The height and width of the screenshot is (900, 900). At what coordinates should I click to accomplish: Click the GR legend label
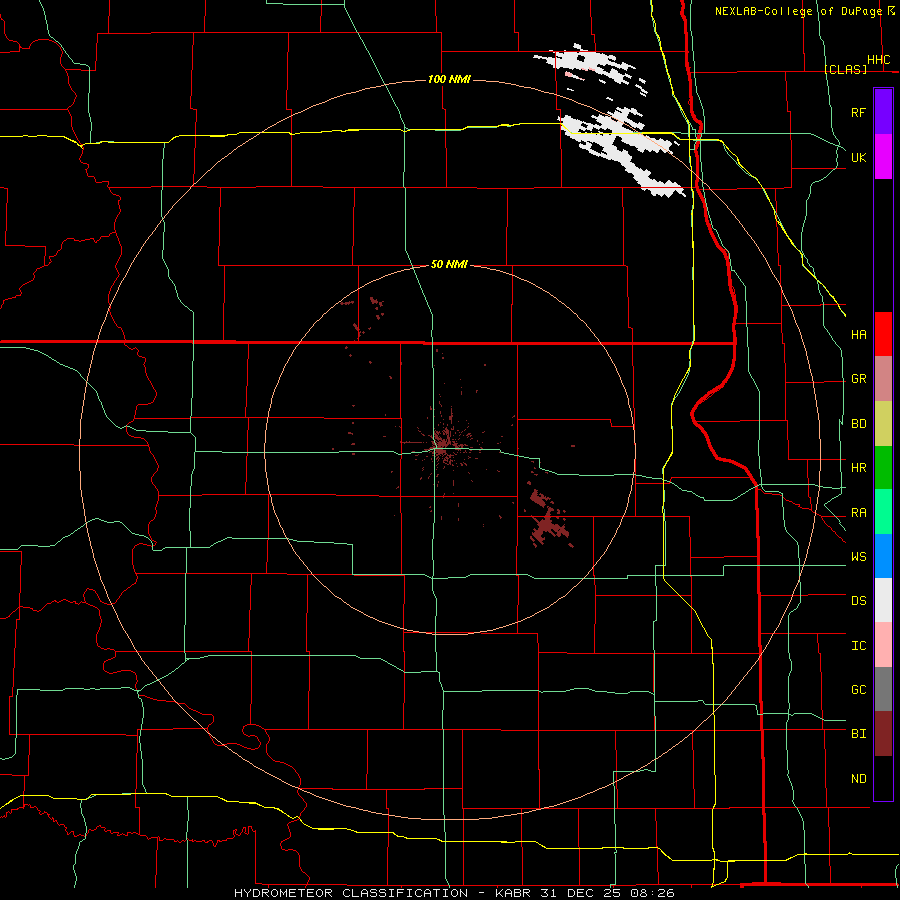click(x=858, y=379)
